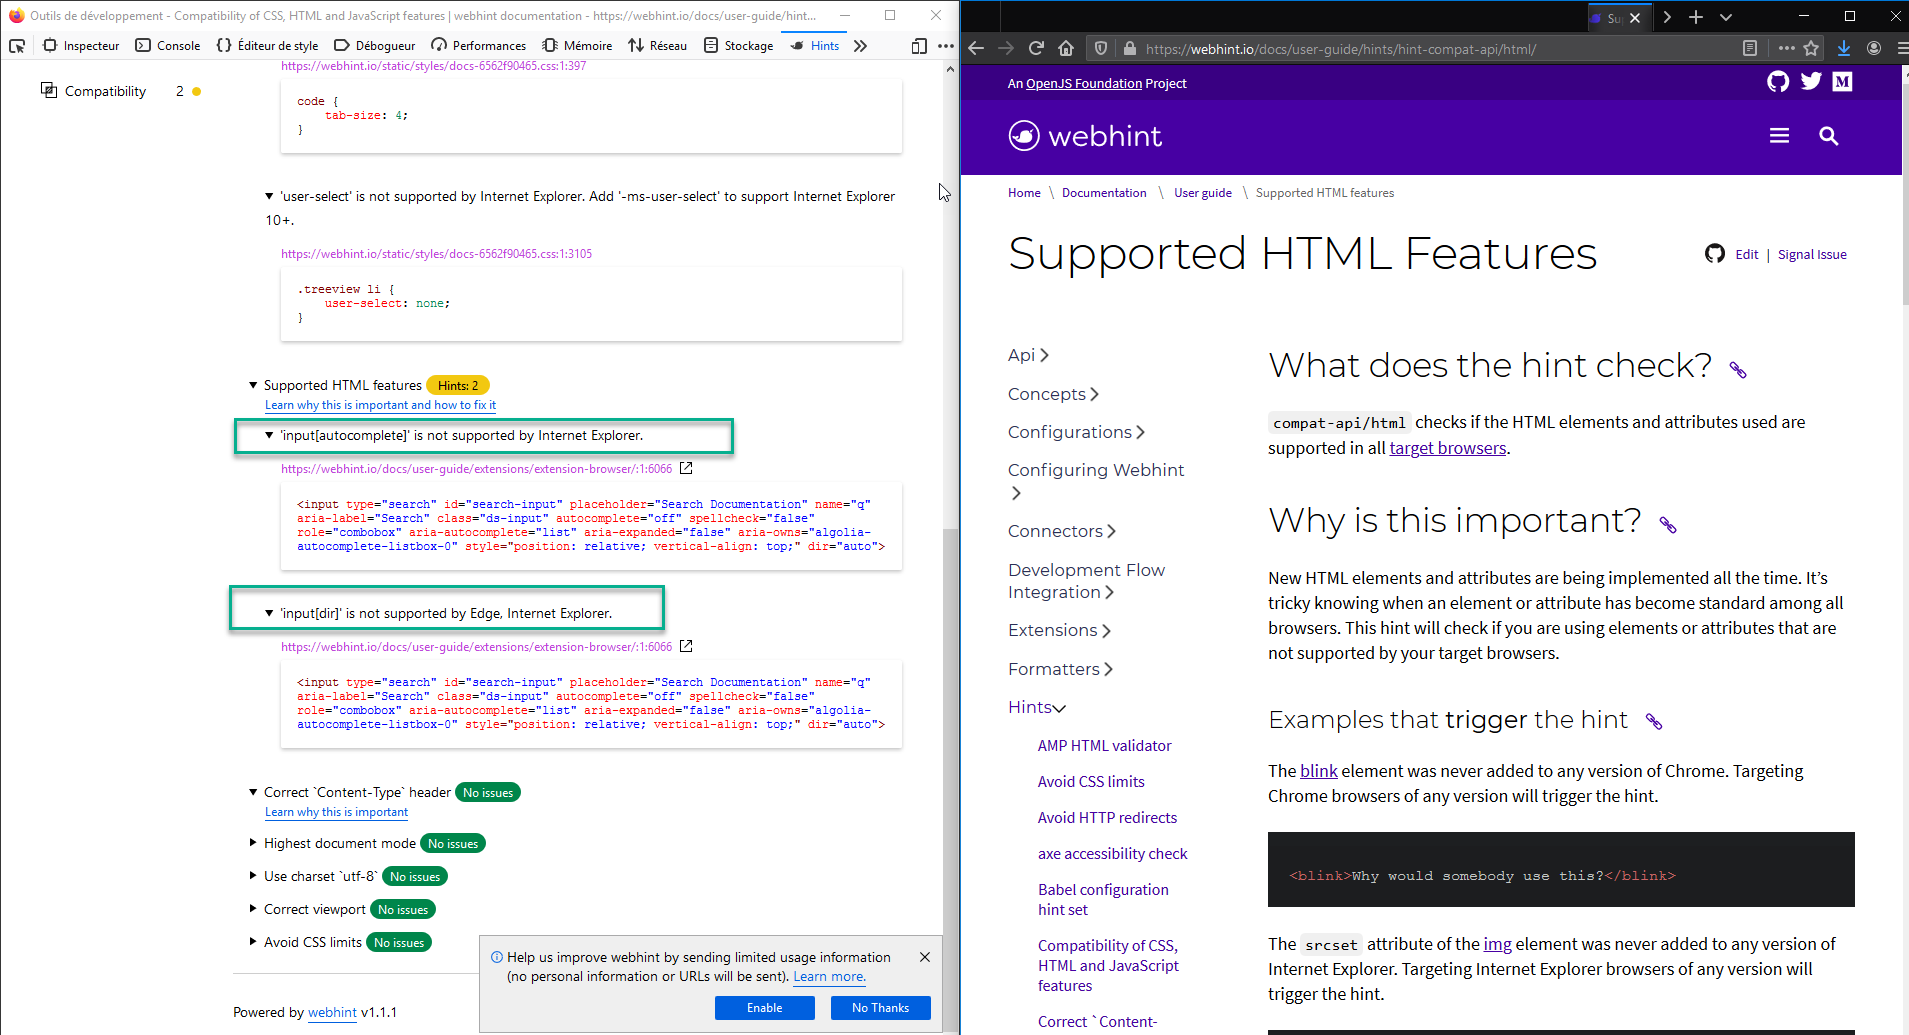The image size is (1909, 1035).
Task: Switch to the Console tab
Action: (168, 46)
